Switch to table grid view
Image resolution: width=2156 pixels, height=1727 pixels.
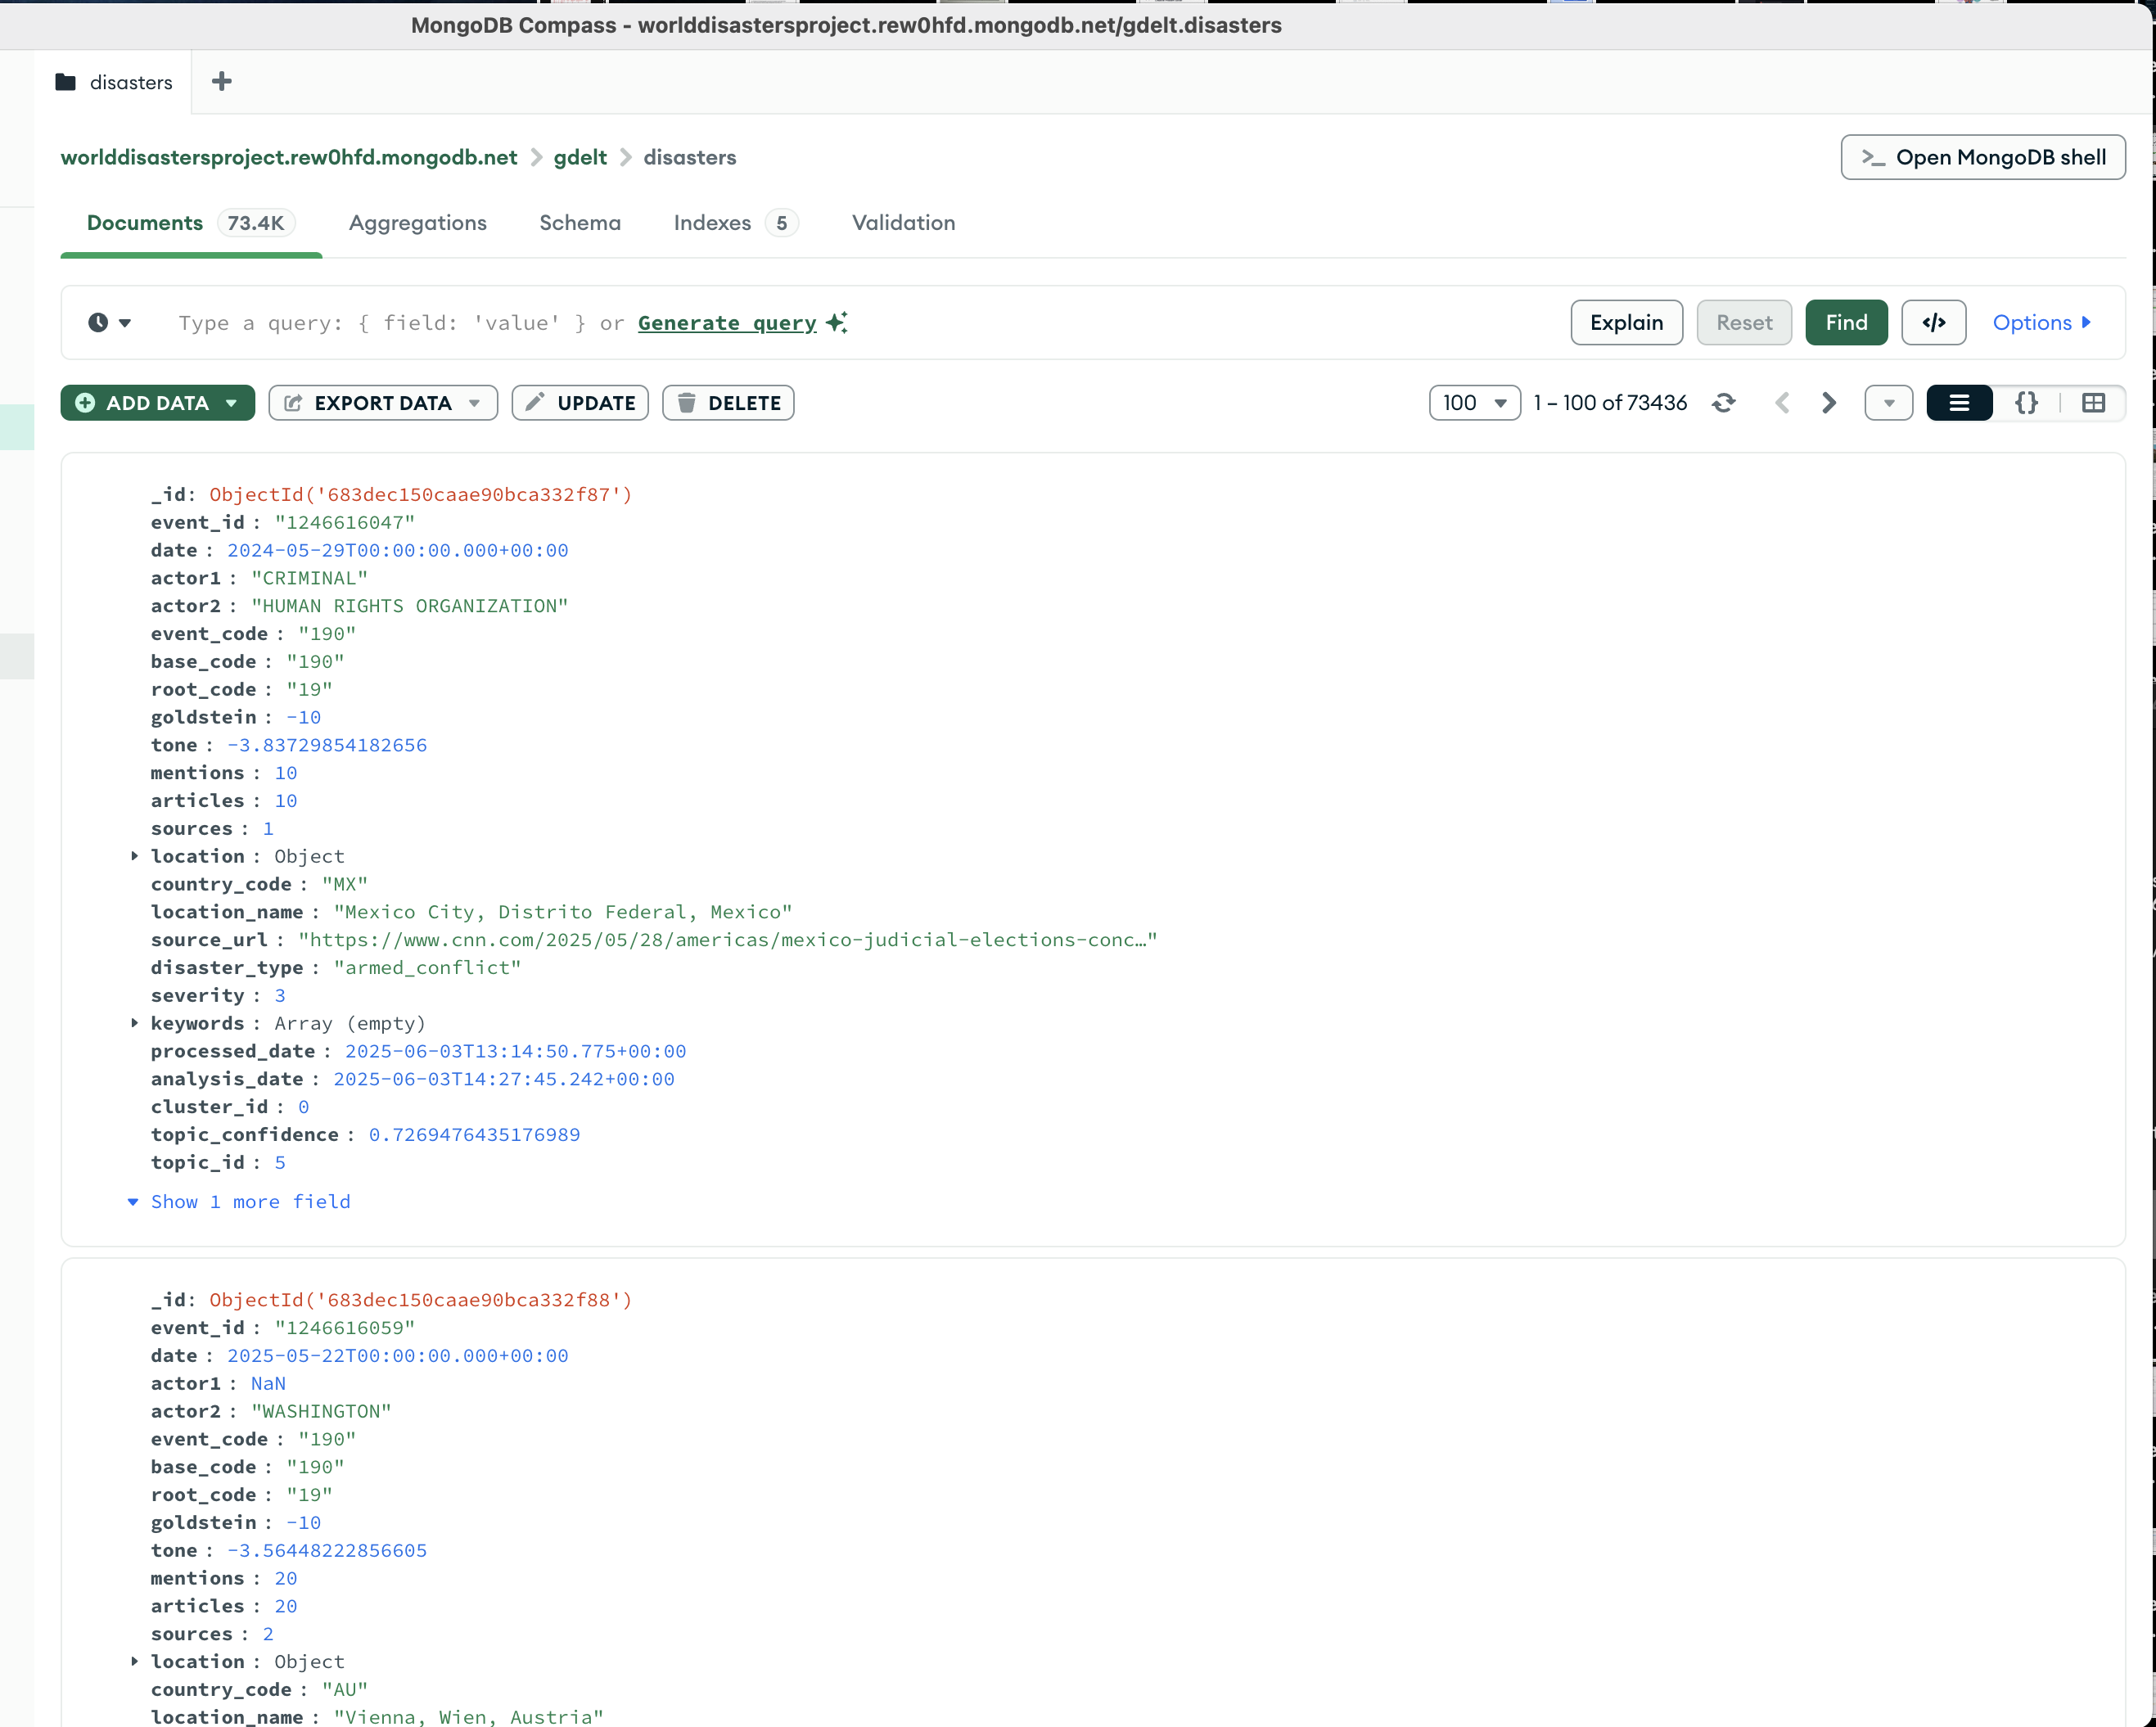[x=2092, y=403]
